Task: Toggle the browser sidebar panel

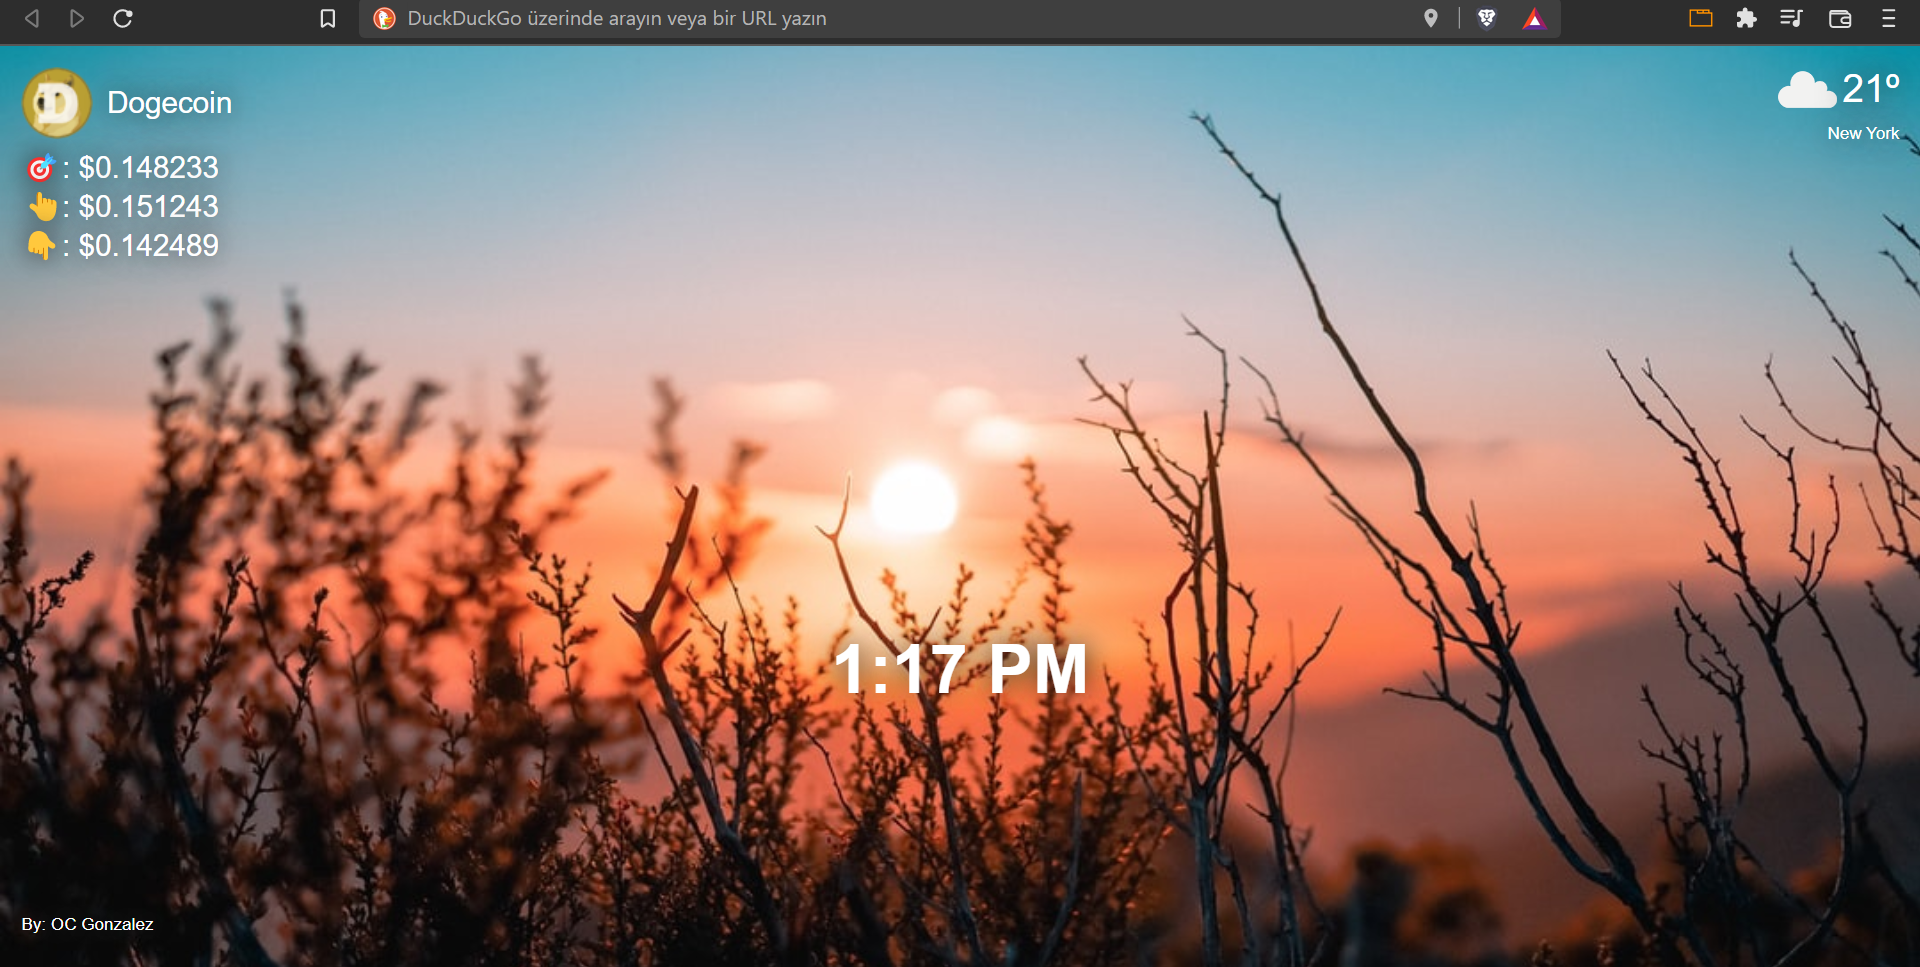Action: click(1701, 18)
